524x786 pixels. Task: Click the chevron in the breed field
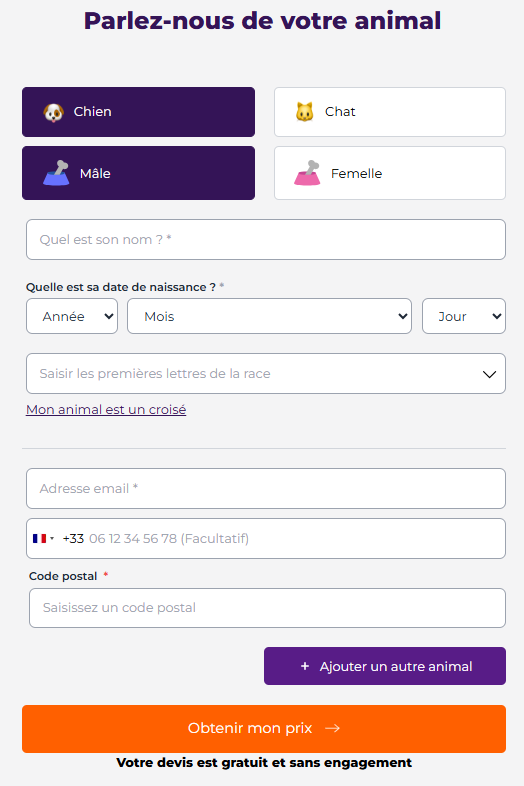pos(489,374)
